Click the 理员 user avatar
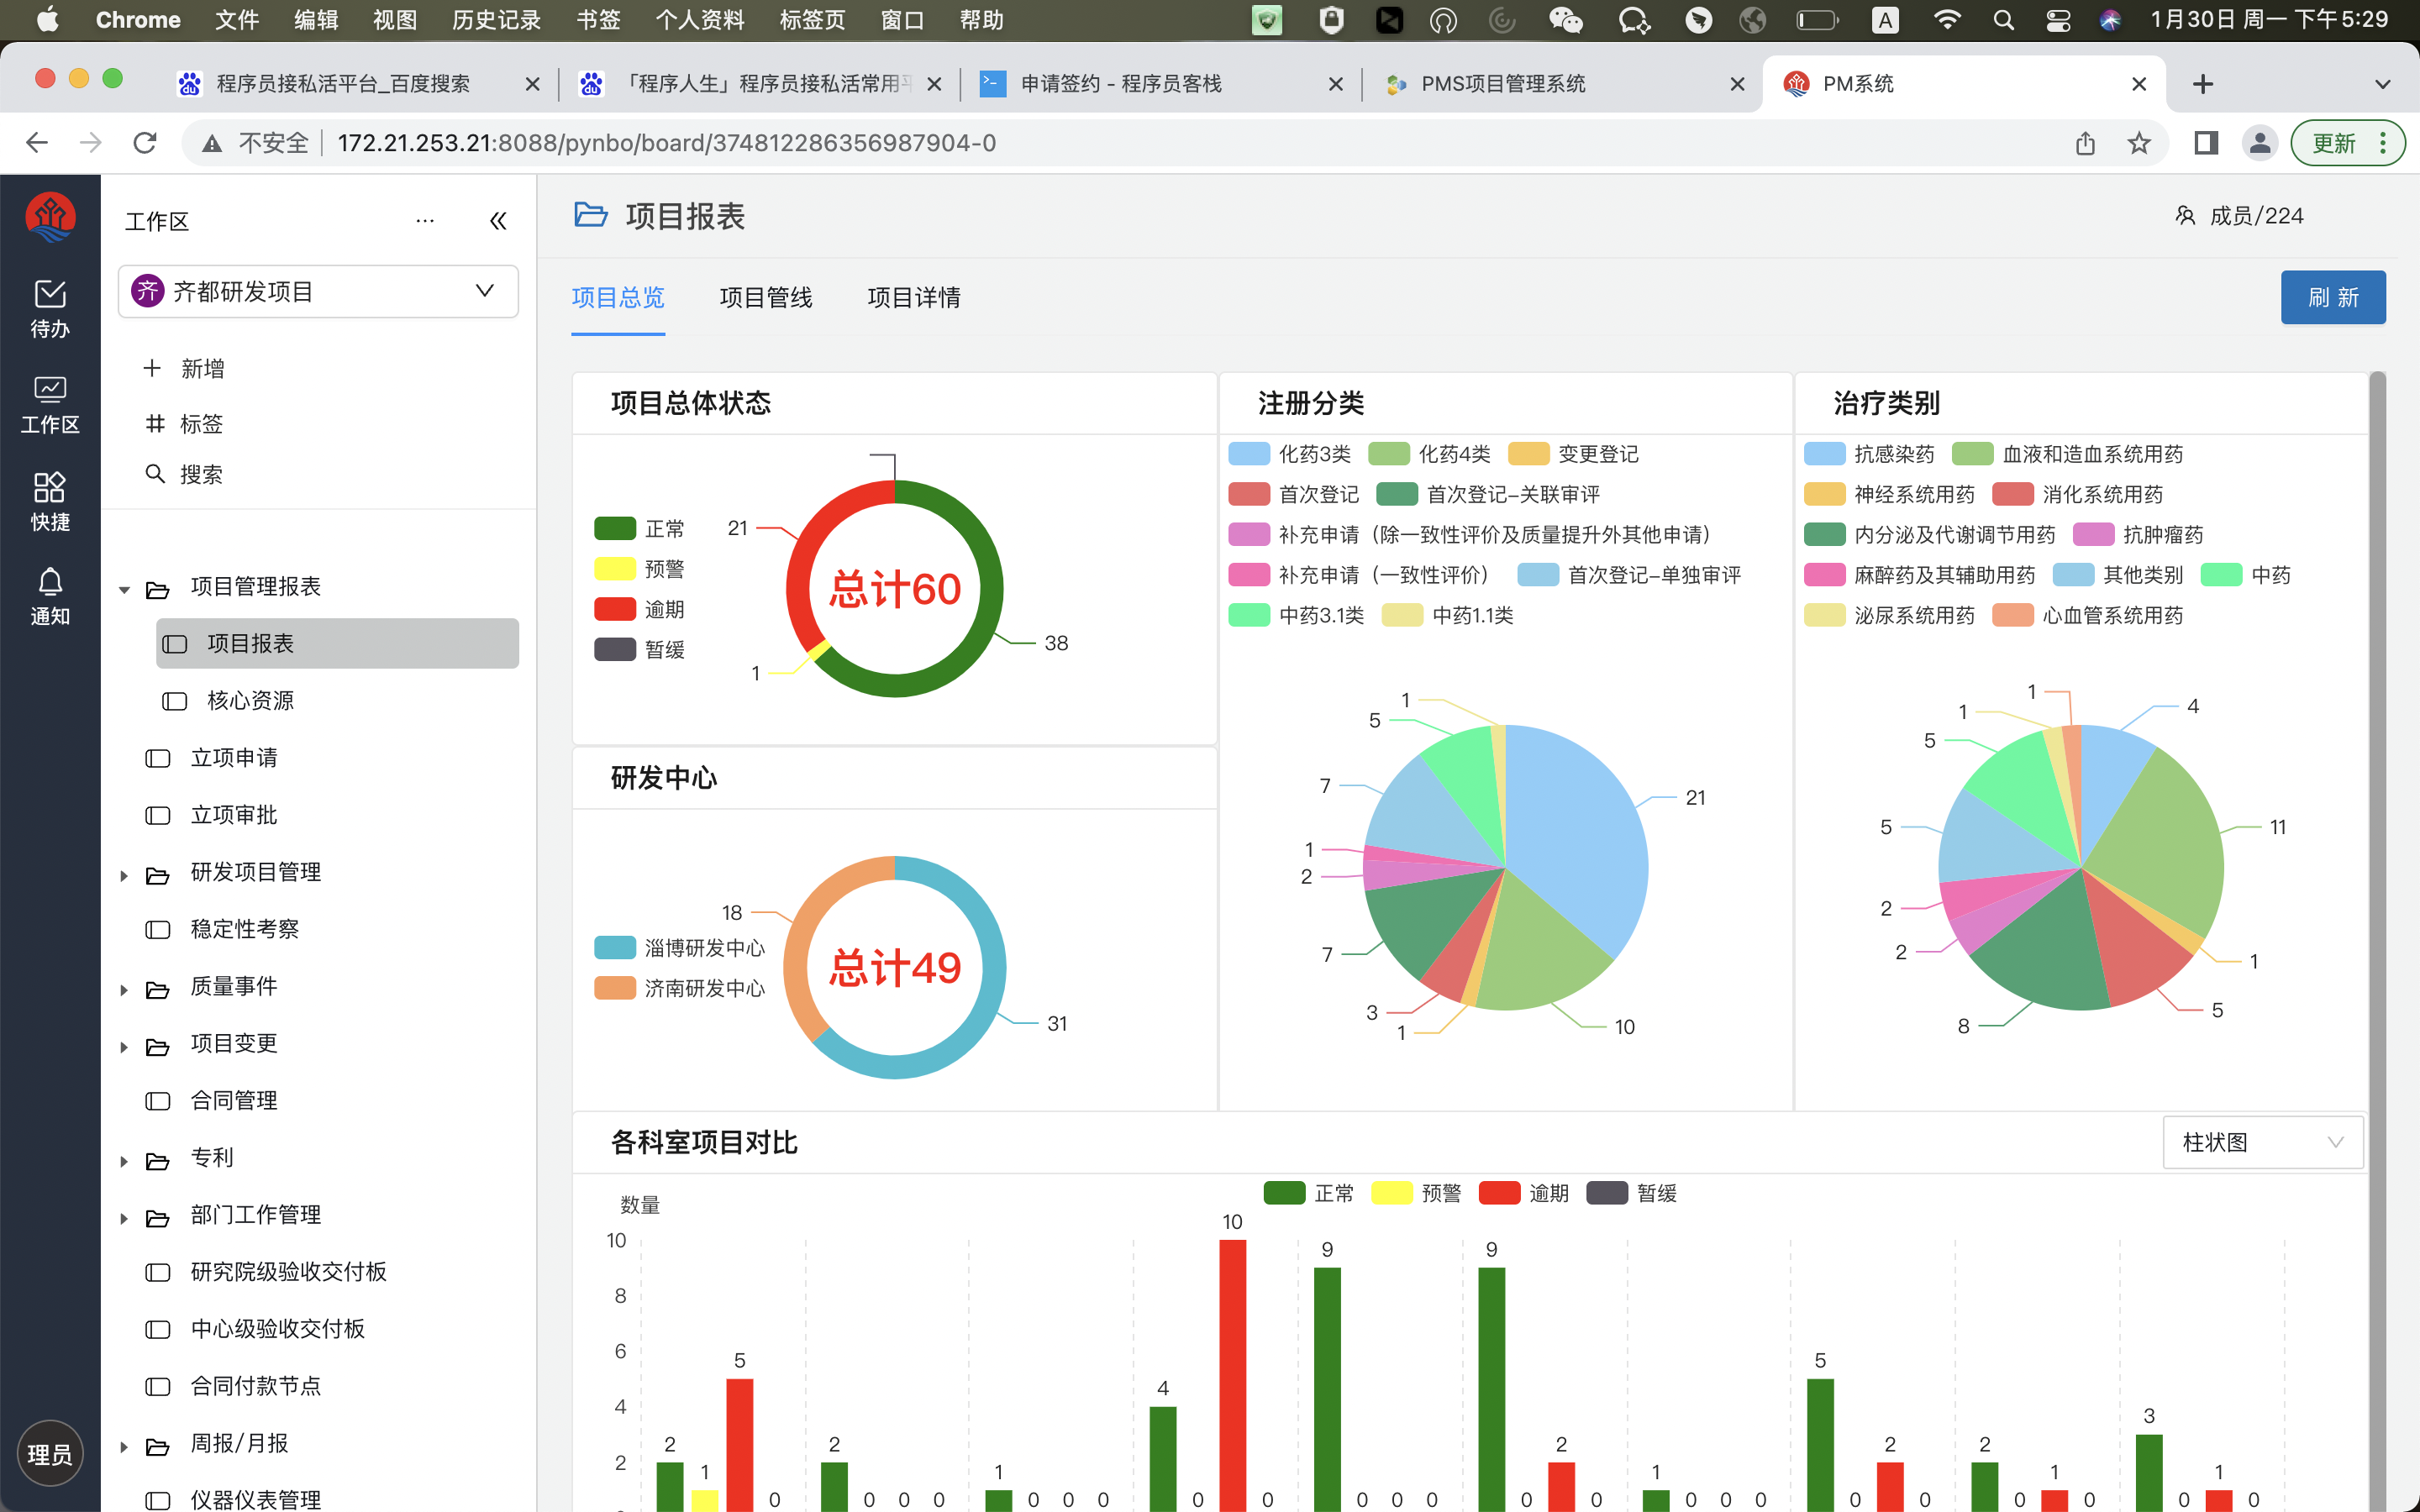 50,1453
